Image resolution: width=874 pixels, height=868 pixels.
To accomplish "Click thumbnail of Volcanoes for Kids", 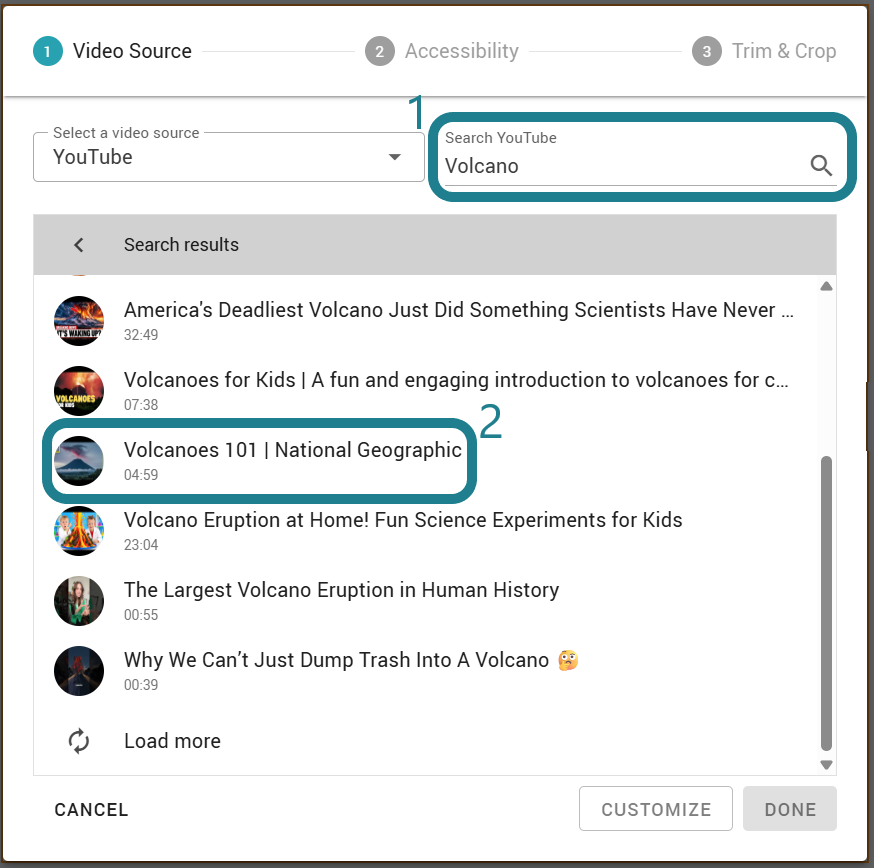I will [79, 391].
